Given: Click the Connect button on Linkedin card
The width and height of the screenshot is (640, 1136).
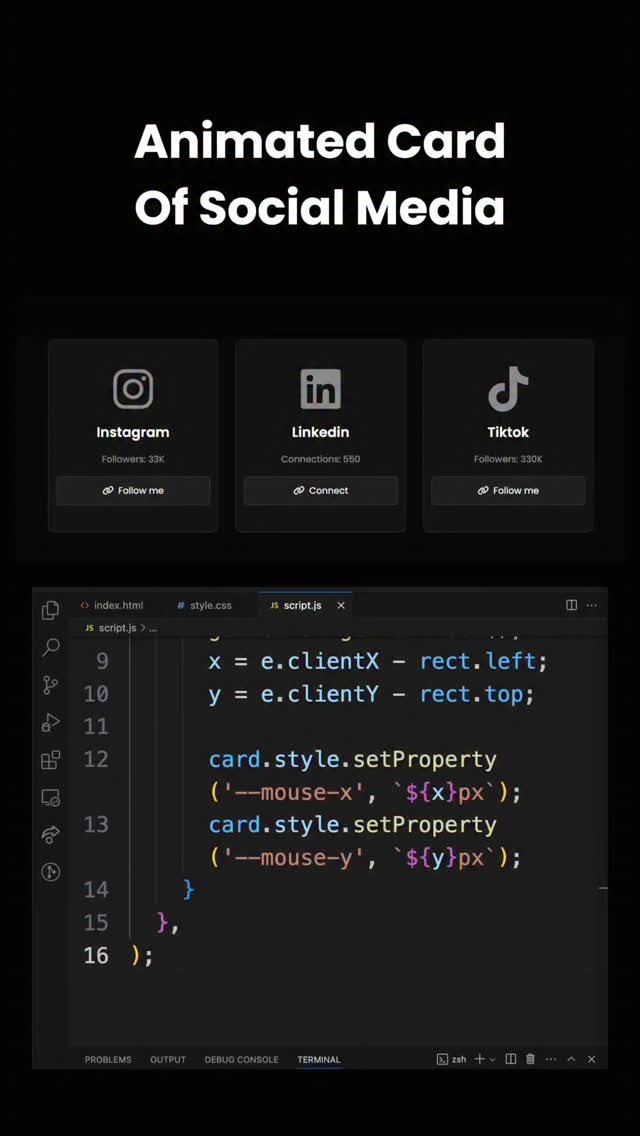Looking at the screenshot, I should pyautogui.click(x=320, y=490).
